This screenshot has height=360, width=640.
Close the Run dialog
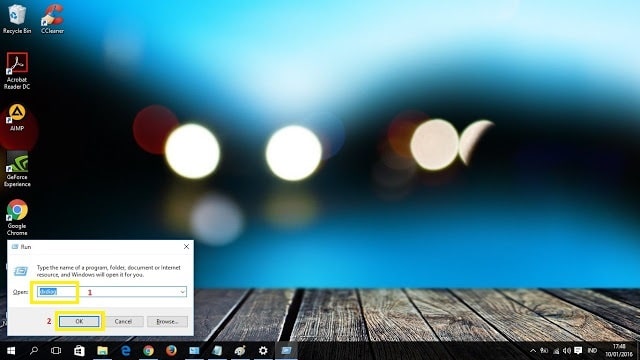(186, 247)
